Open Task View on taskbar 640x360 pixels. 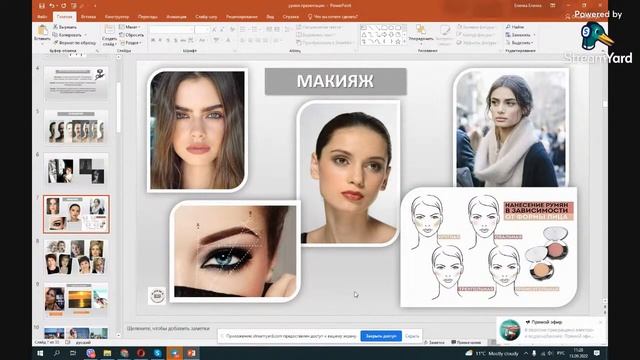(73, 353)
